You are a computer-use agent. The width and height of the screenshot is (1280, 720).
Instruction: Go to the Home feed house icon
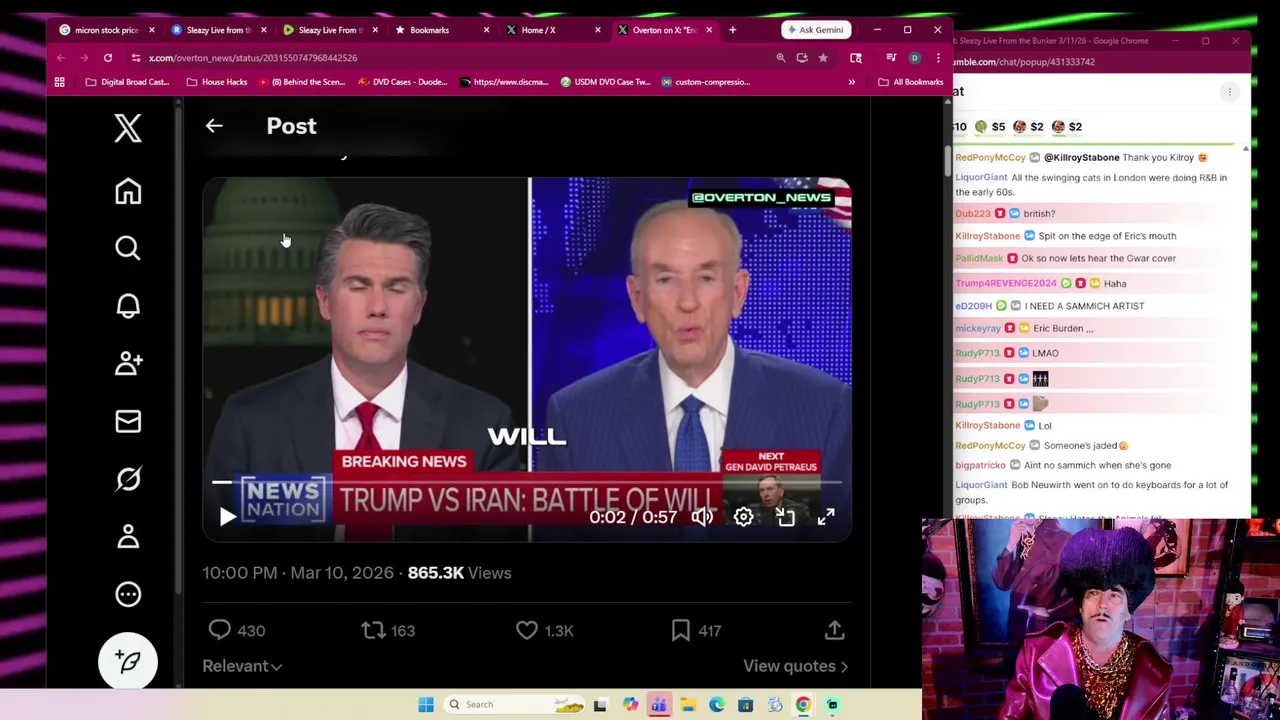click(128, 191)
